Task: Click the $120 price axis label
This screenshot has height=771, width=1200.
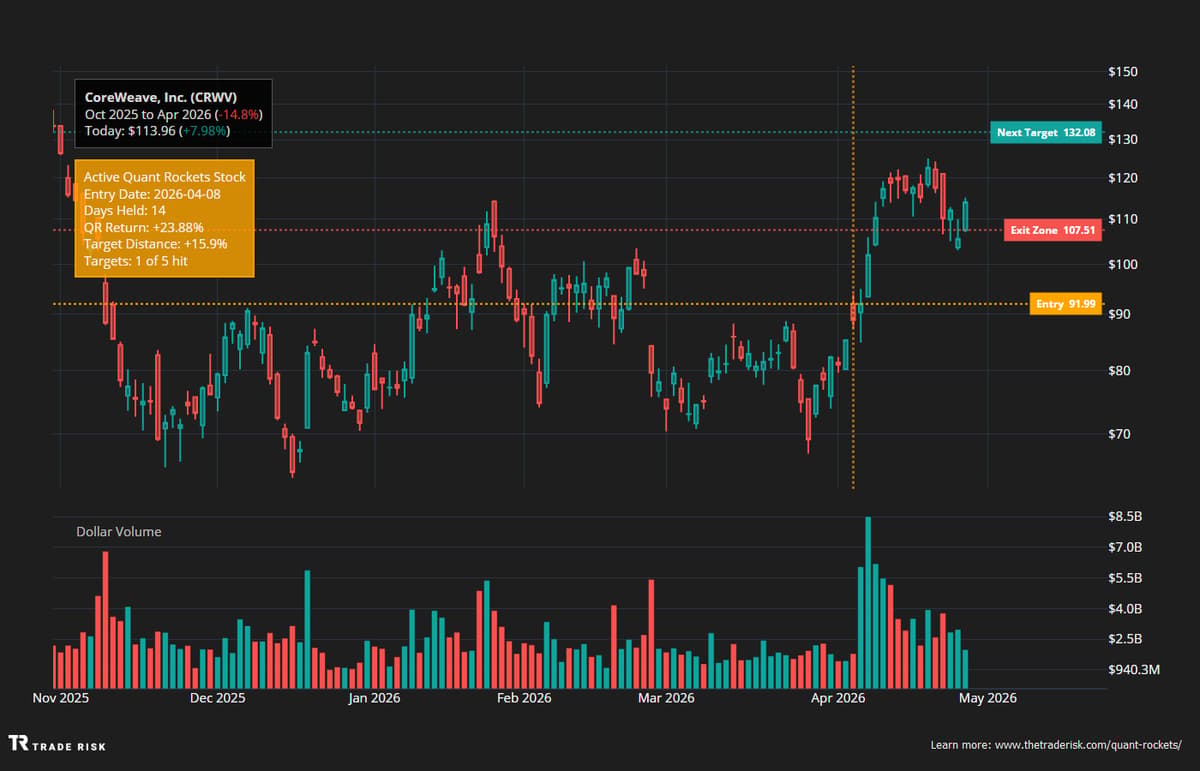Action: (x=1122, y=178)
